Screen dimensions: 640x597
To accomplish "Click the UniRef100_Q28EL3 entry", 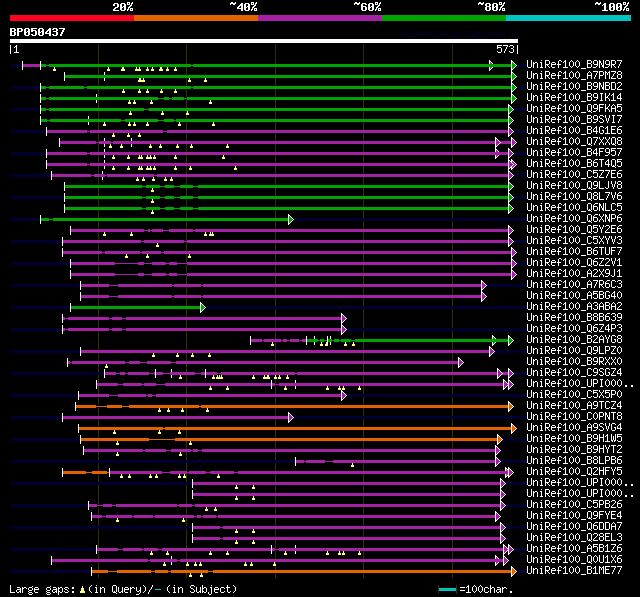I will (x=574, y=538).
